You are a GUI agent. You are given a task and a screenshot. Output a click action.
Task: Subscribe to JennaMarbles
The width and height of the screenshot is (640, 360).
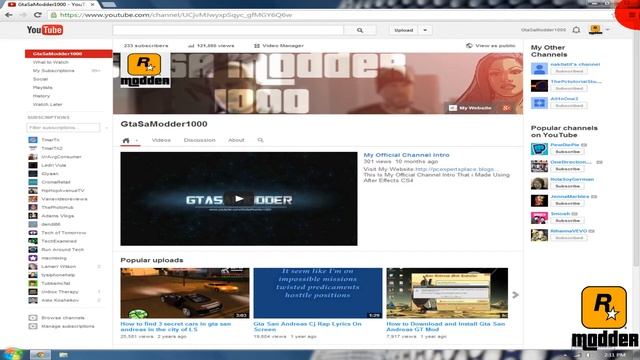tap(567, 203)
